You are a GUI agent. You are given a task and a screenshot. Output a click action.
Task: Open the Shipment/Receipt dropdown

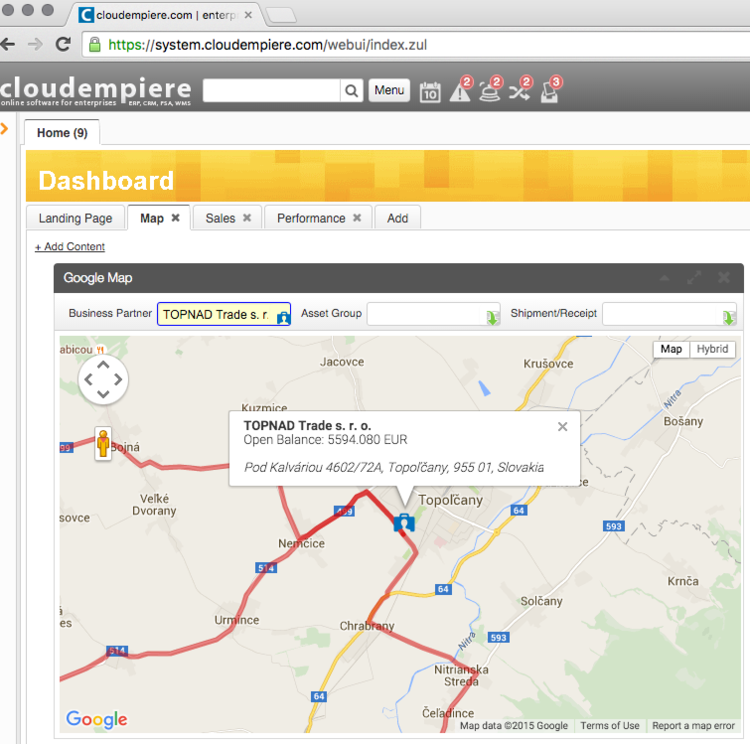pyautogui.click(x=728, y=316)
